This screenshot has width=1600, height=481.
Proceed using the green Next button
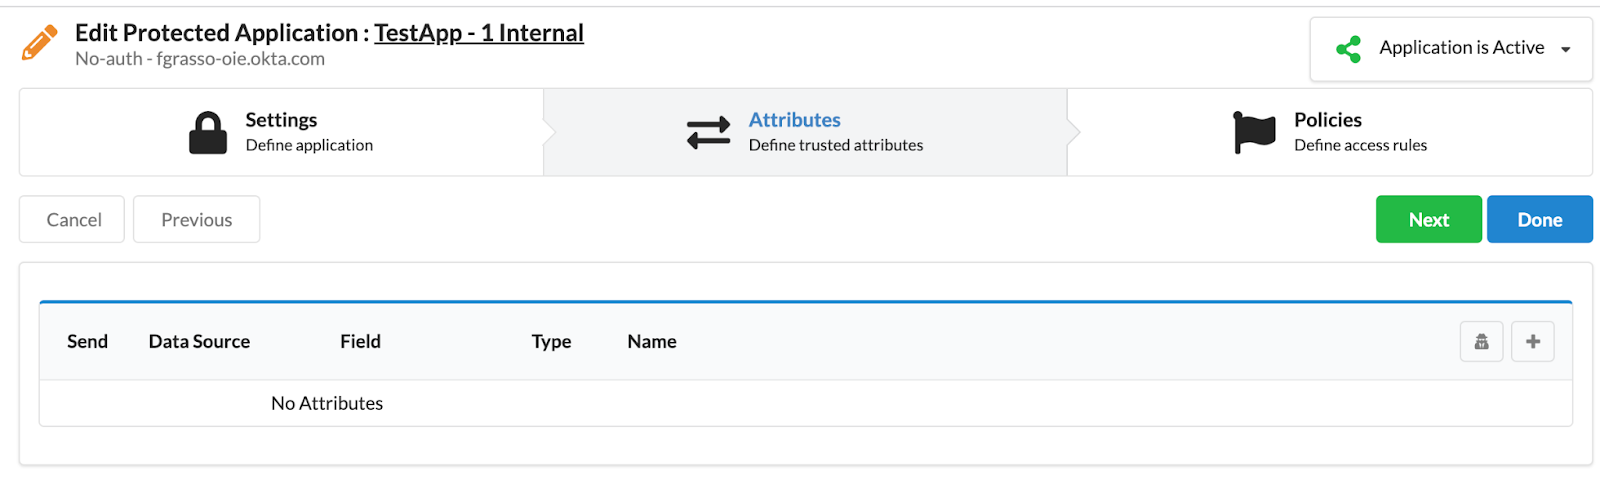pos(1428,220)
